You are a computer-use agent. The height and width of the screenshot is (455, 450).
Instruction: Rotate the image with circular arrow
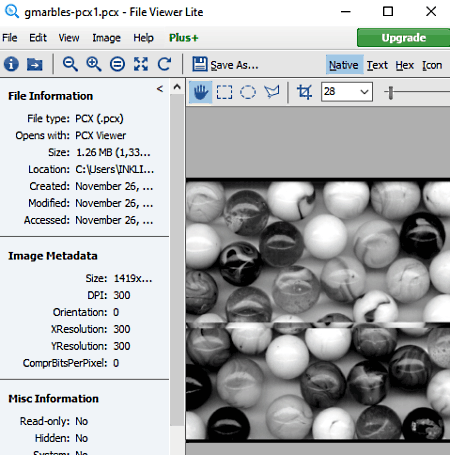pos(164,64)
